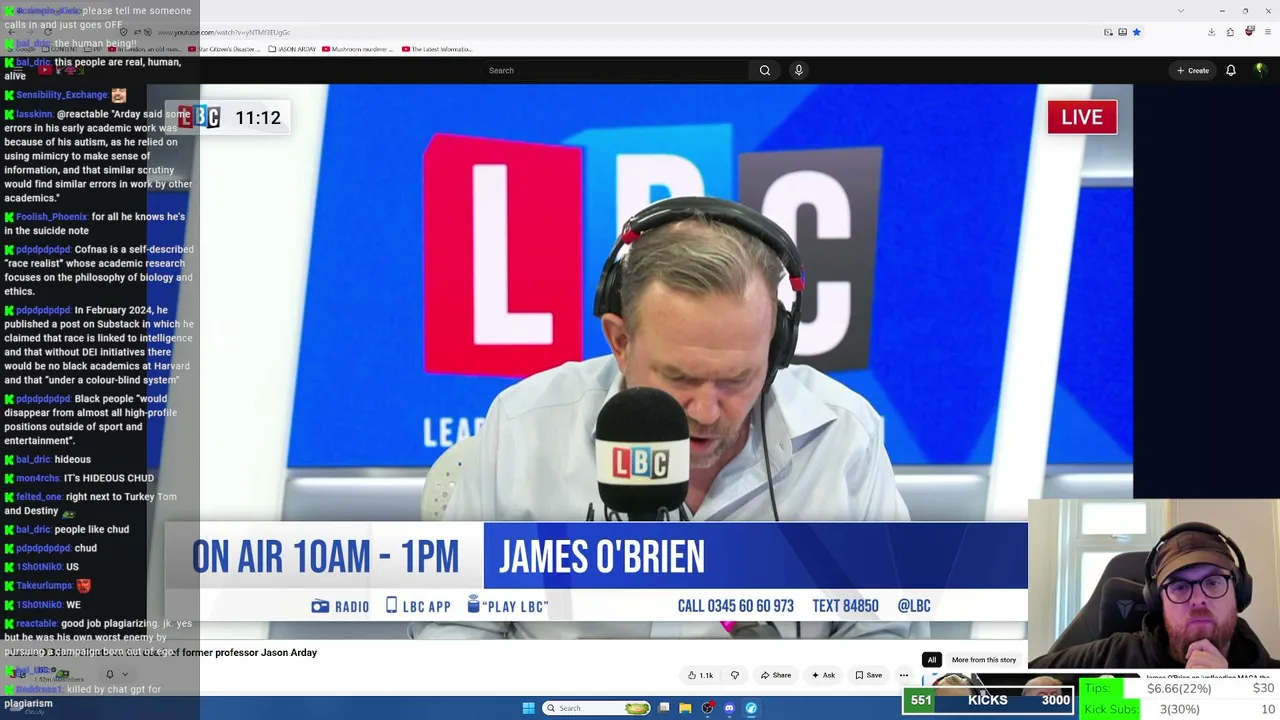The image size is (1280, 720).
Task: Click the 'Foolish_Phoenix' chat username
Action: point(51,217)
